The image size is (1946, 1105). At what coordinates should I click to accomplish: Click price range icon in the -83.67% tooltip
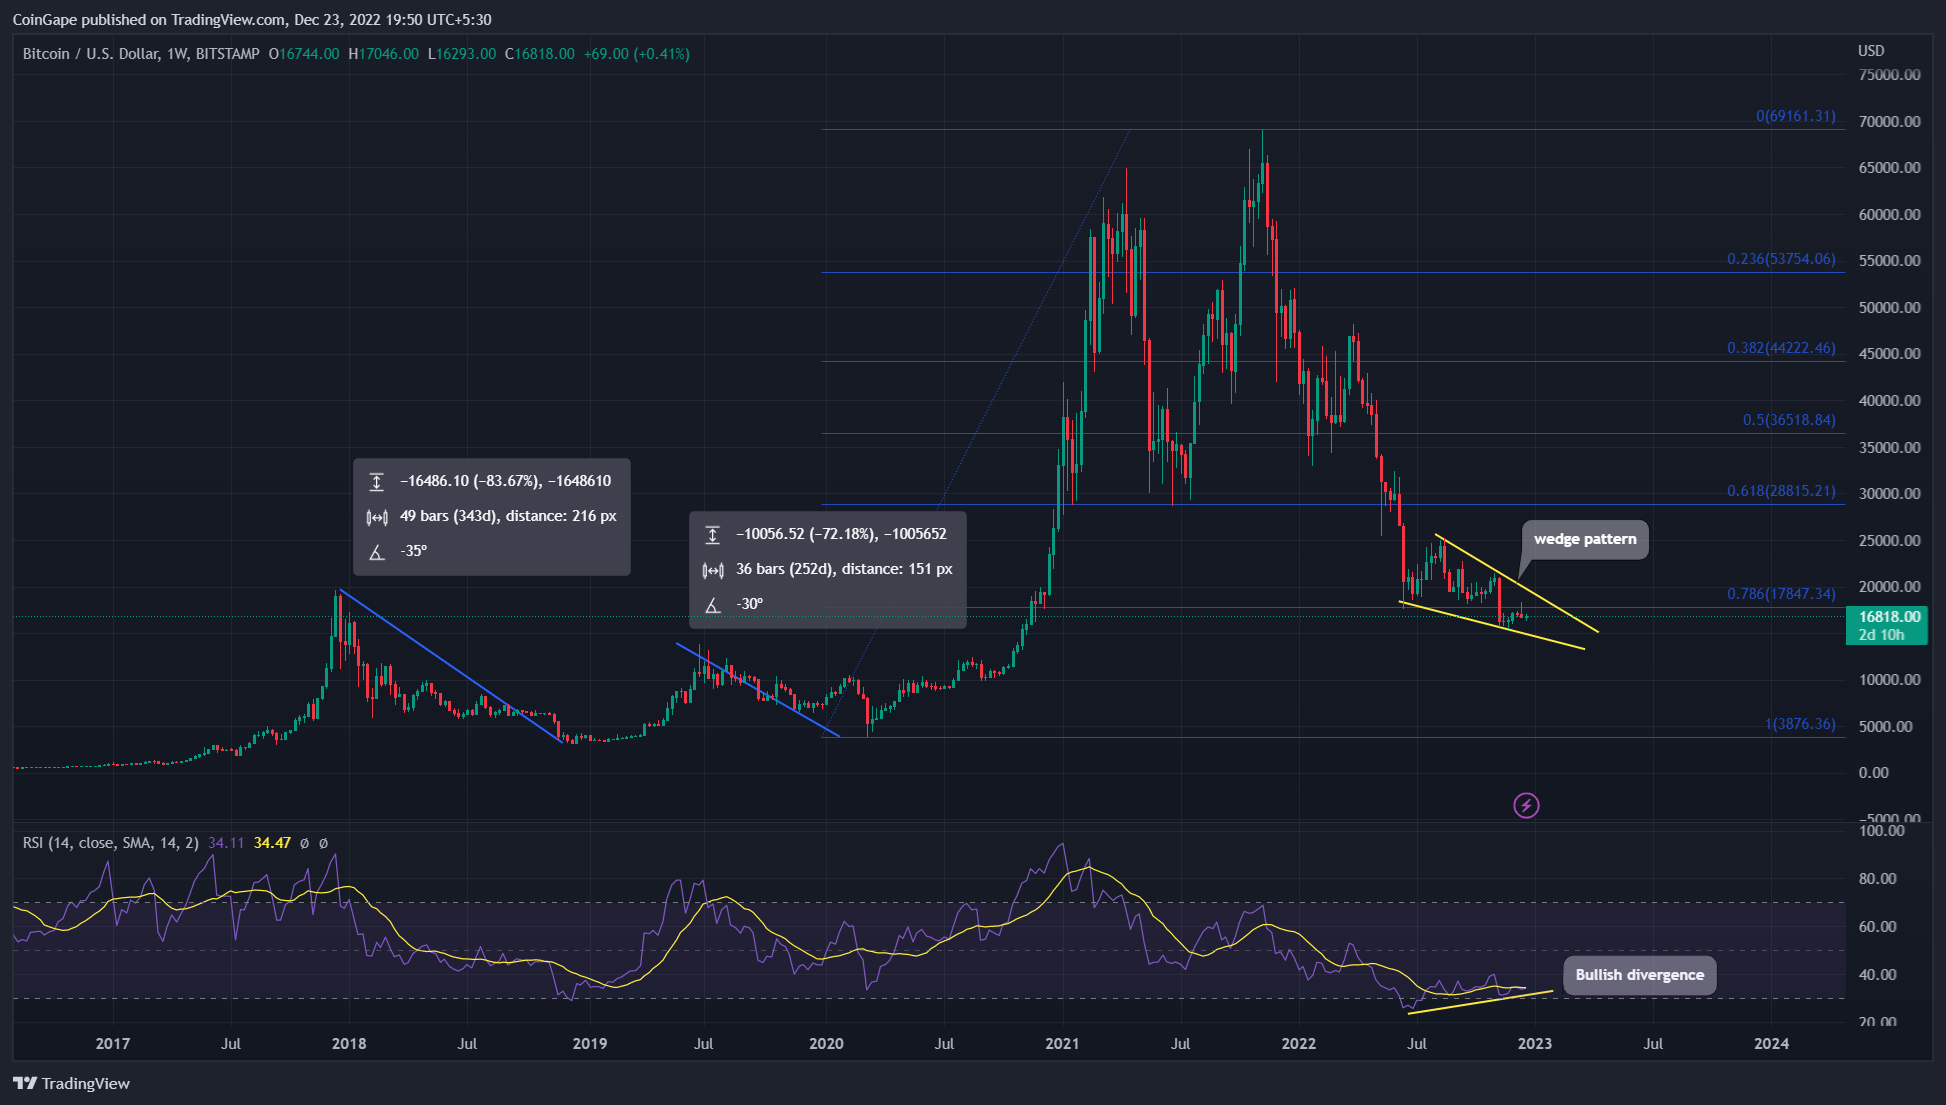(377, 482)
